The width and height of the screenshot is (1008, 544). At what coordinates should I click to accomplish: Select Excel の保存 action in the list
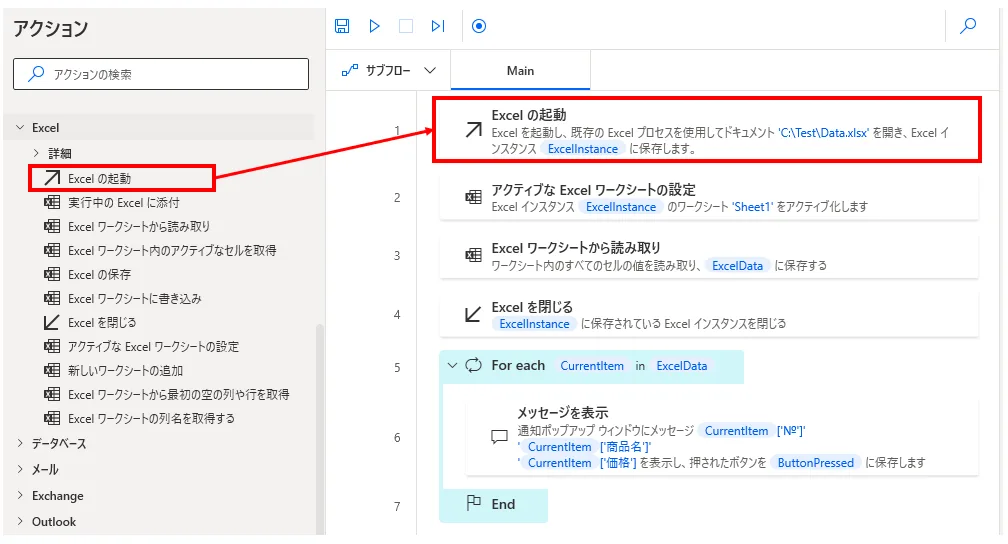[x=99, y=274]
